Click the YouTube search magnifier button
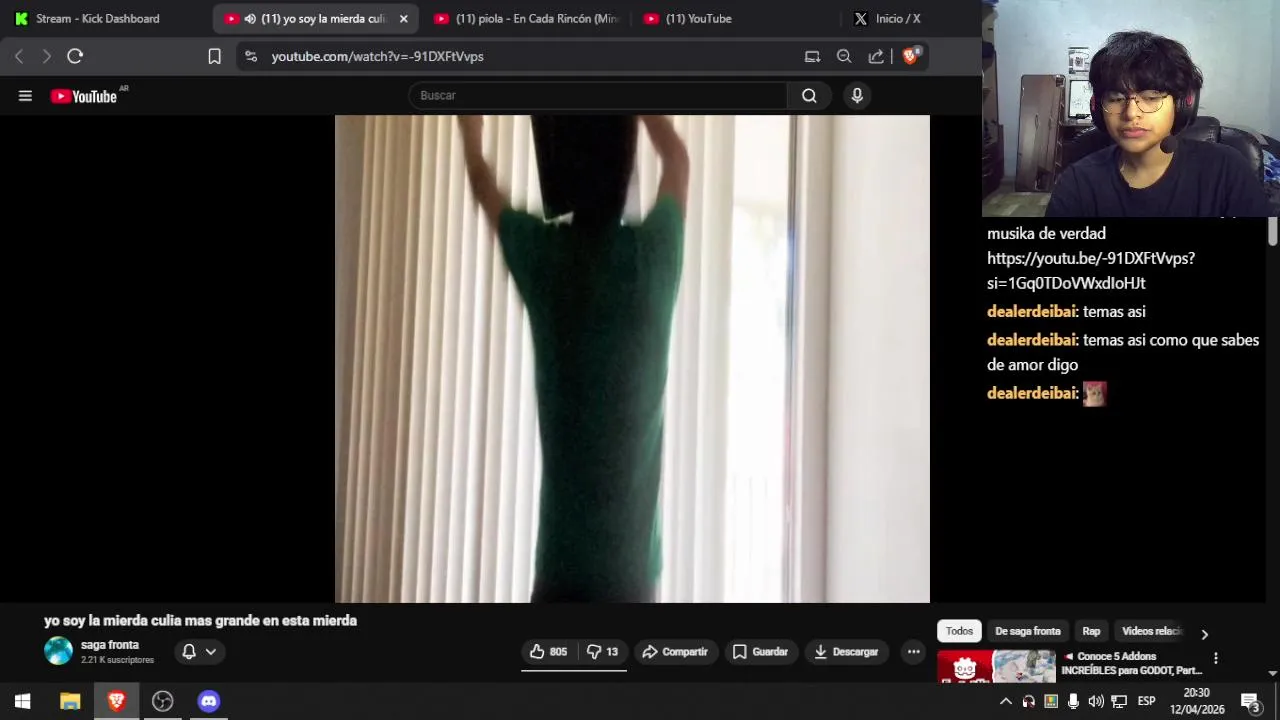This screenshot has width=1280, height=720. 809,96
